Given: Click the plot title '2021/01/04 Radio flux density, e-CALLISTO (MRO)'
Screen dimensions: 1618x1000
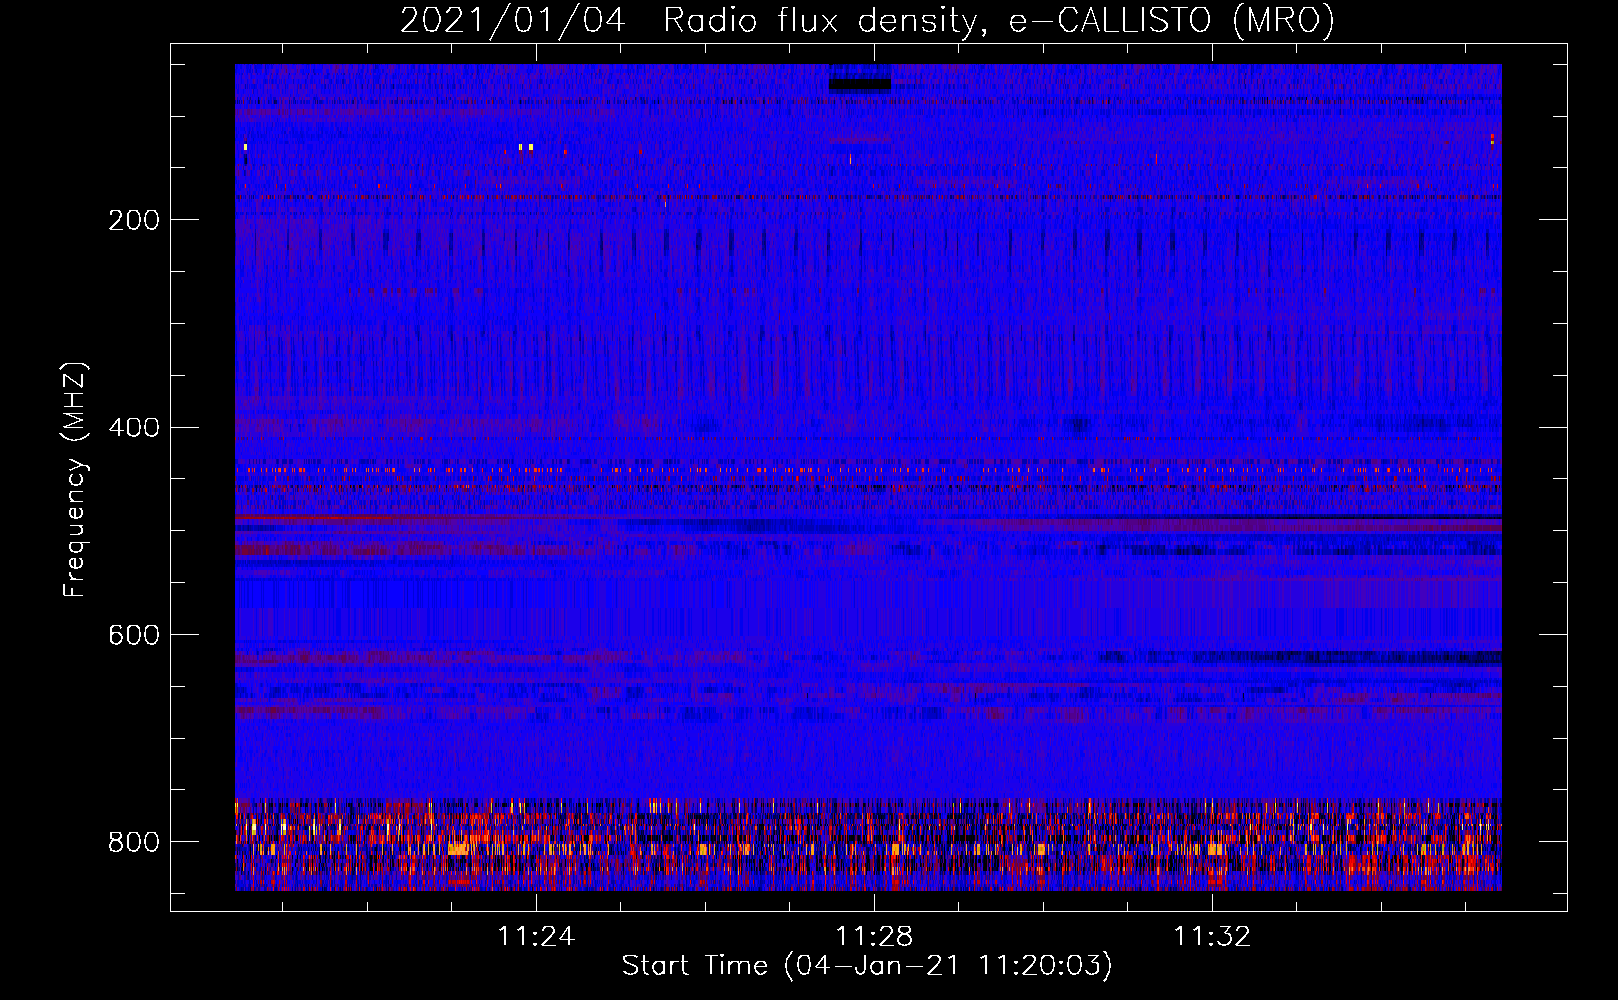Looking at the screenshot, I should click(867, 20).
